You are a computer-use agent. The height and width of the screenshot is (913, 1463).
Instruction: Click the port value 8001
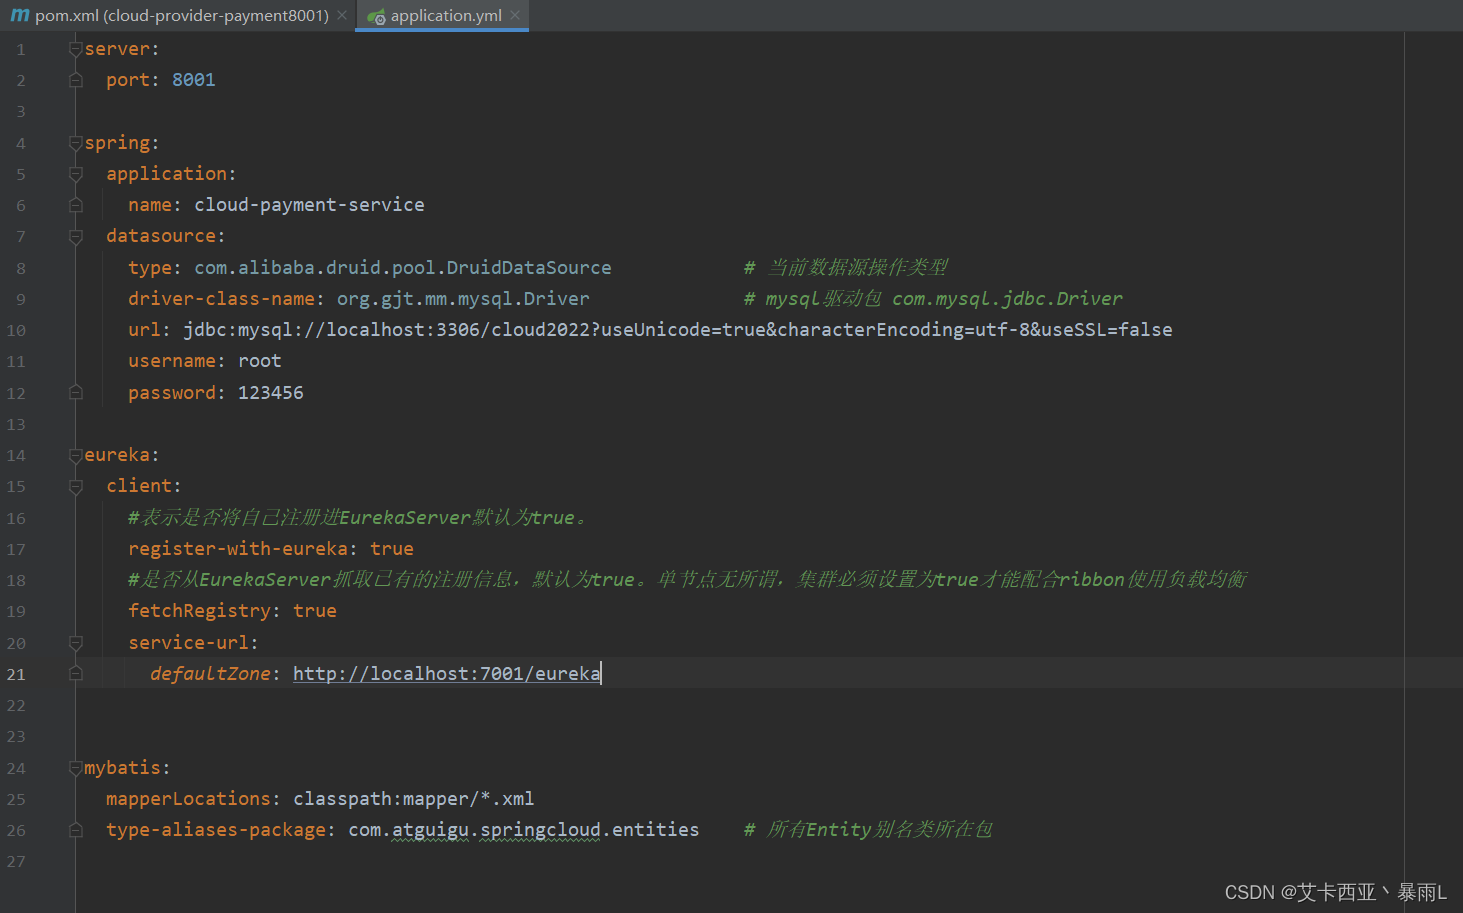(x=193, y=80)
